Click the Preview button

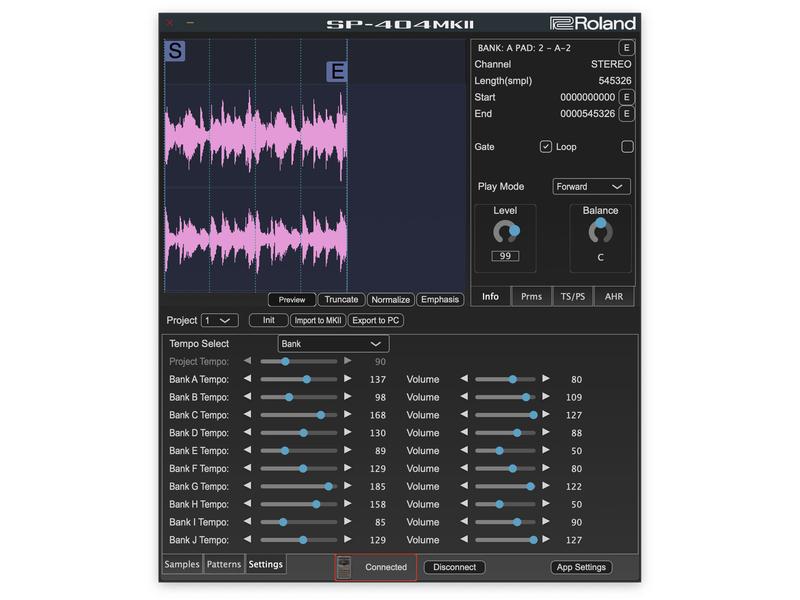pyautogui.click(x=292, y=300)
